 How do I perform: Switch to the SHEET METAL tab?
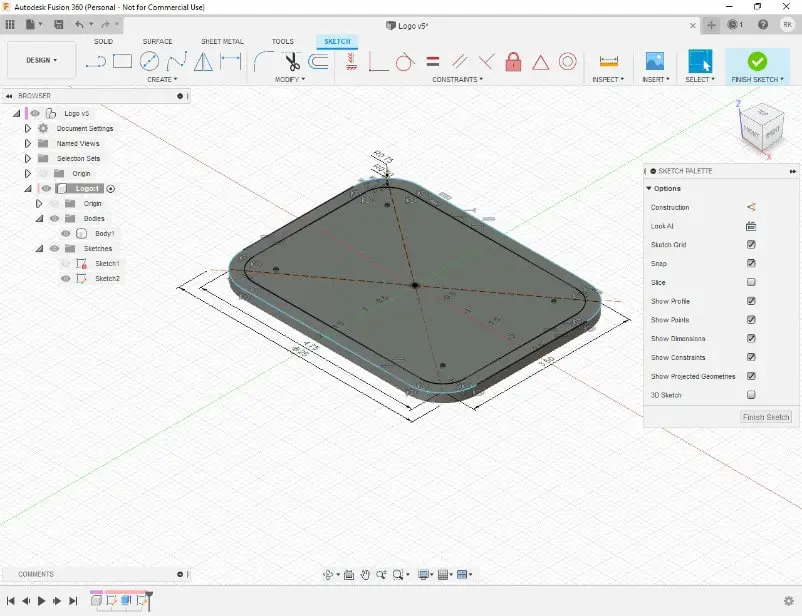click(222, 41)
